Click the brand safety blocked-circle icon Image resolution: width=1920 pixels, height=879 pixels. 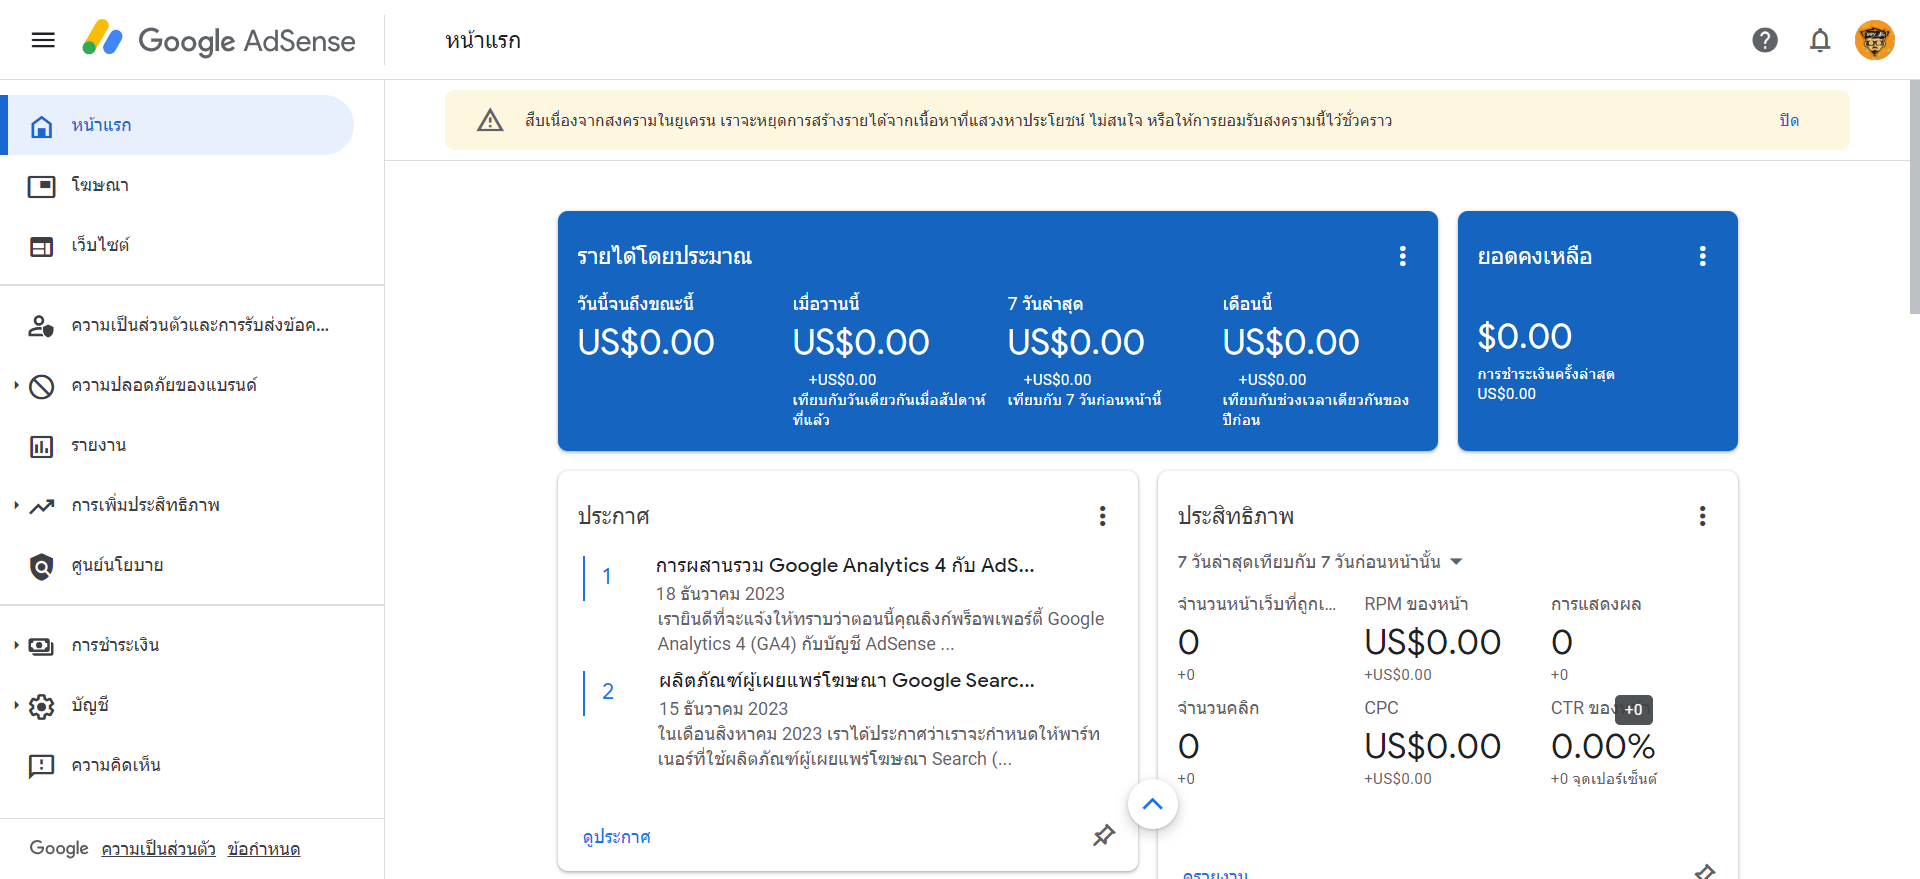tap(41, 386)
